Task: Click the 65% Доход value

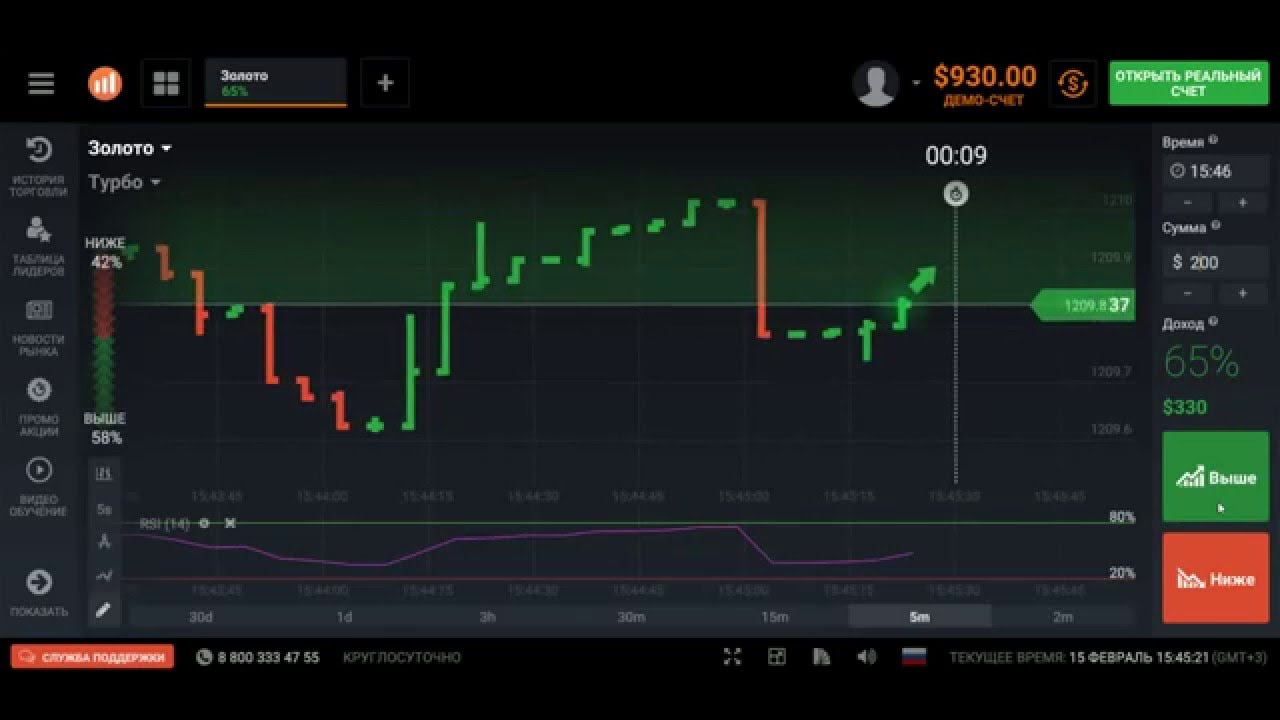Action: 1201,362
